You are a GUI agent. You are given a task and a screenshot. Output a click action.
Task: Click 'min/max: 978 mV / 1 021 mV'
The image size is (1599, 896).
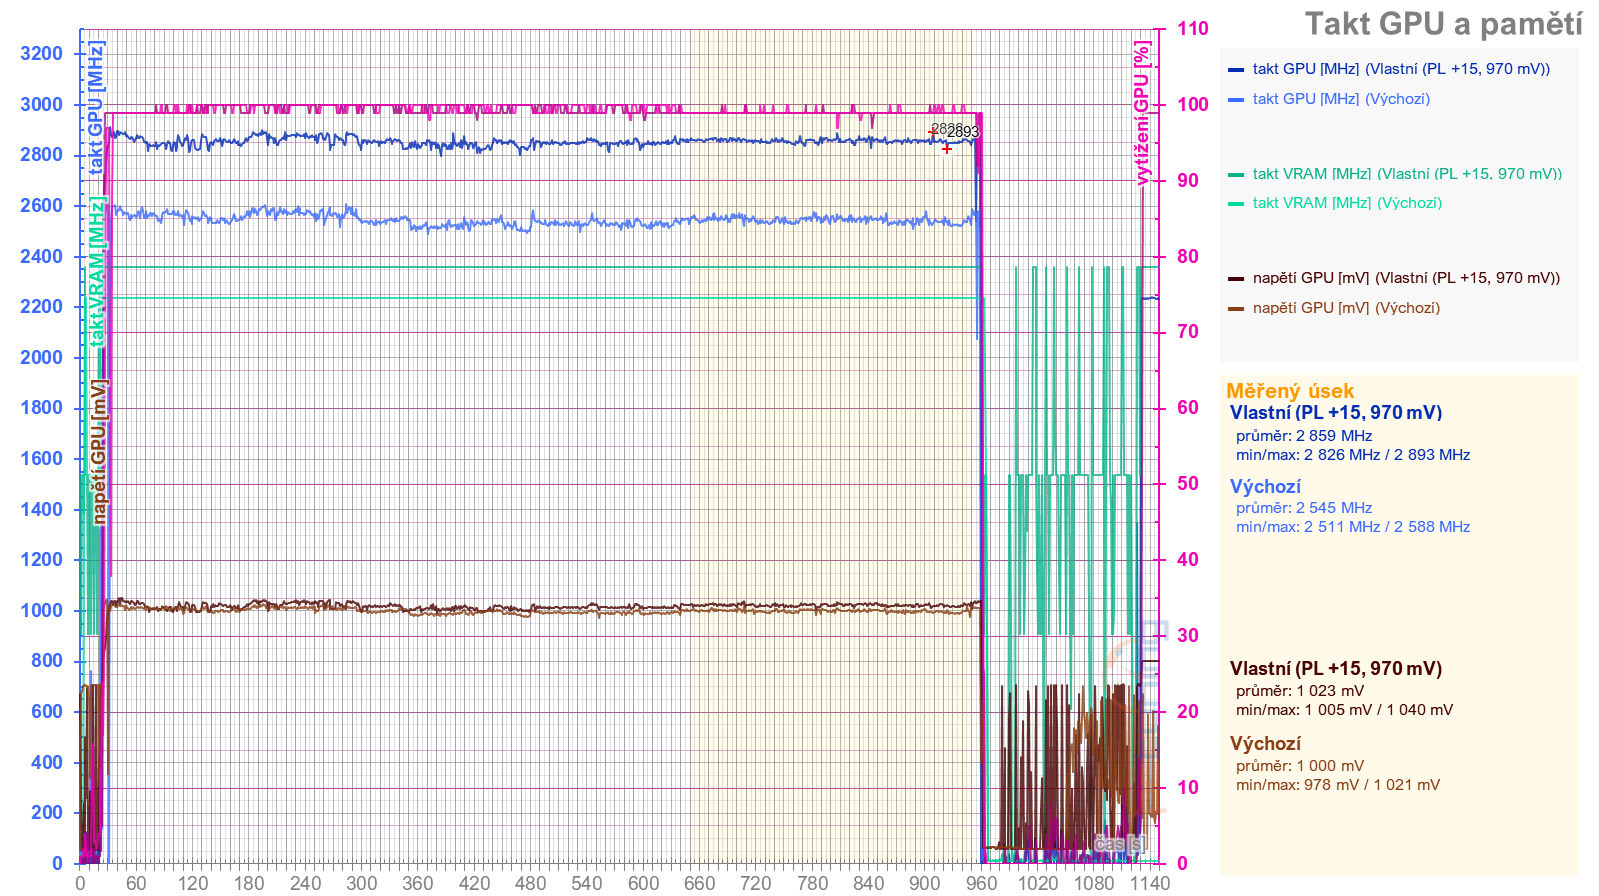pos(1338,785)
